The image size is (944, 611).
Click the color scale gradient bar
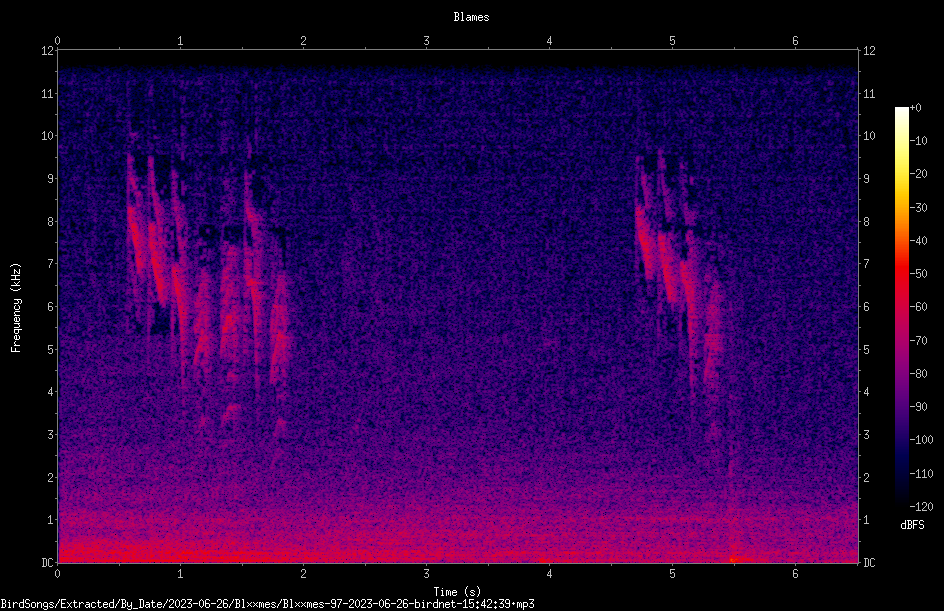[x=901, y=307]
